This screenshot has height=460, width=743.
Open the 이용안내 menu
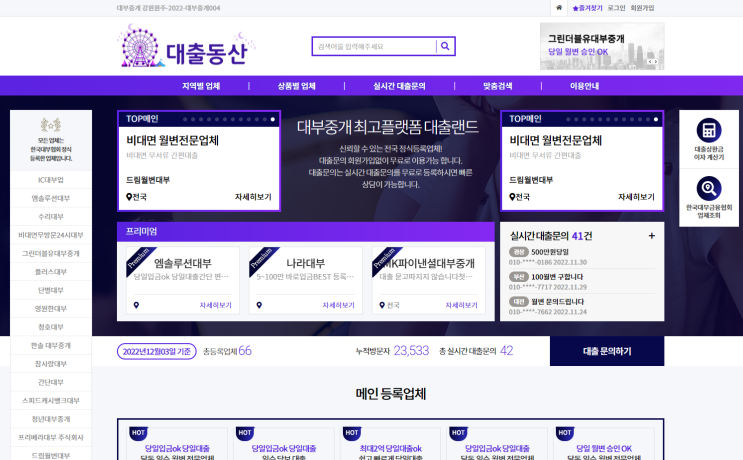coord(584,86)
